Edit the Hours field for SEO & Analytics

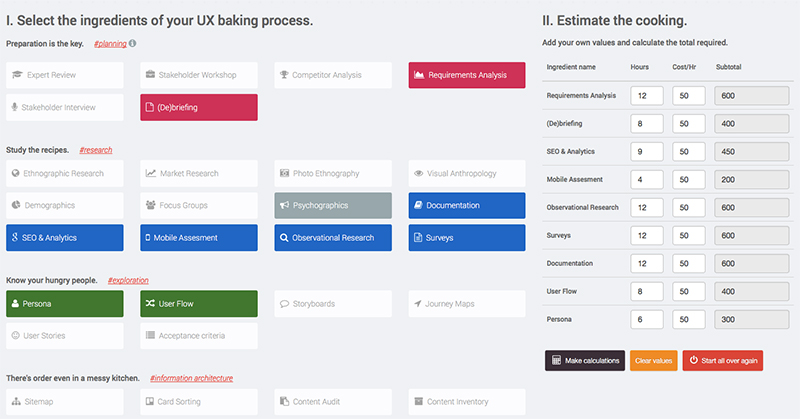(x=648, y=152)
